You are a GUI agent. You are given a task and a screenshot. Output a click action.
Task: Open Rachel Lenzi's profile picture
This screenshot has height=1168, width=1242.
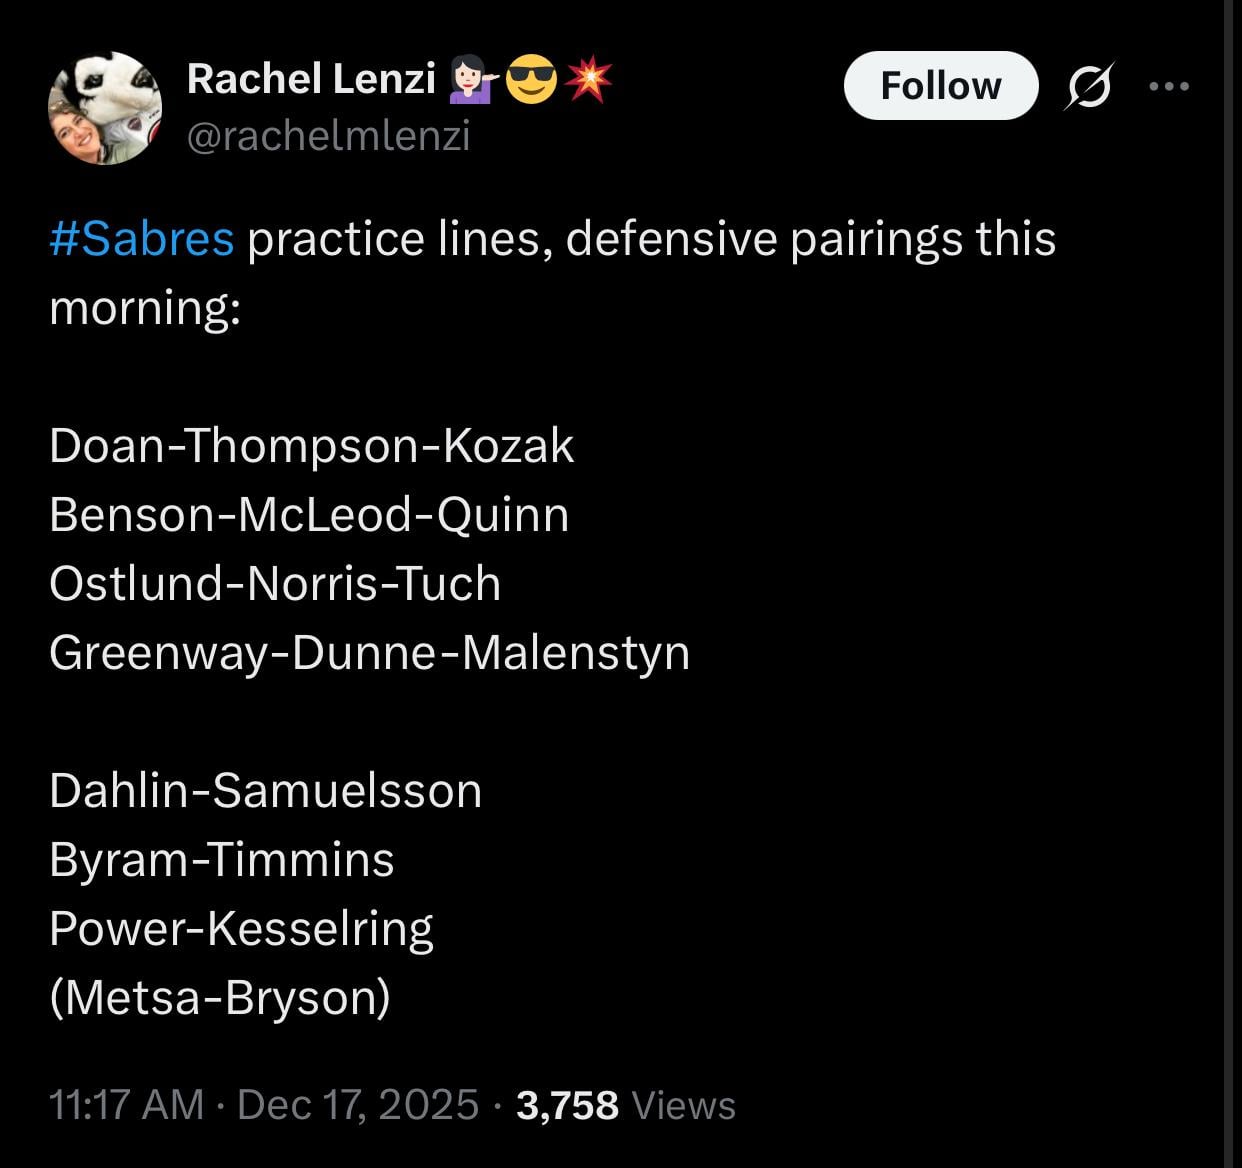105,108
